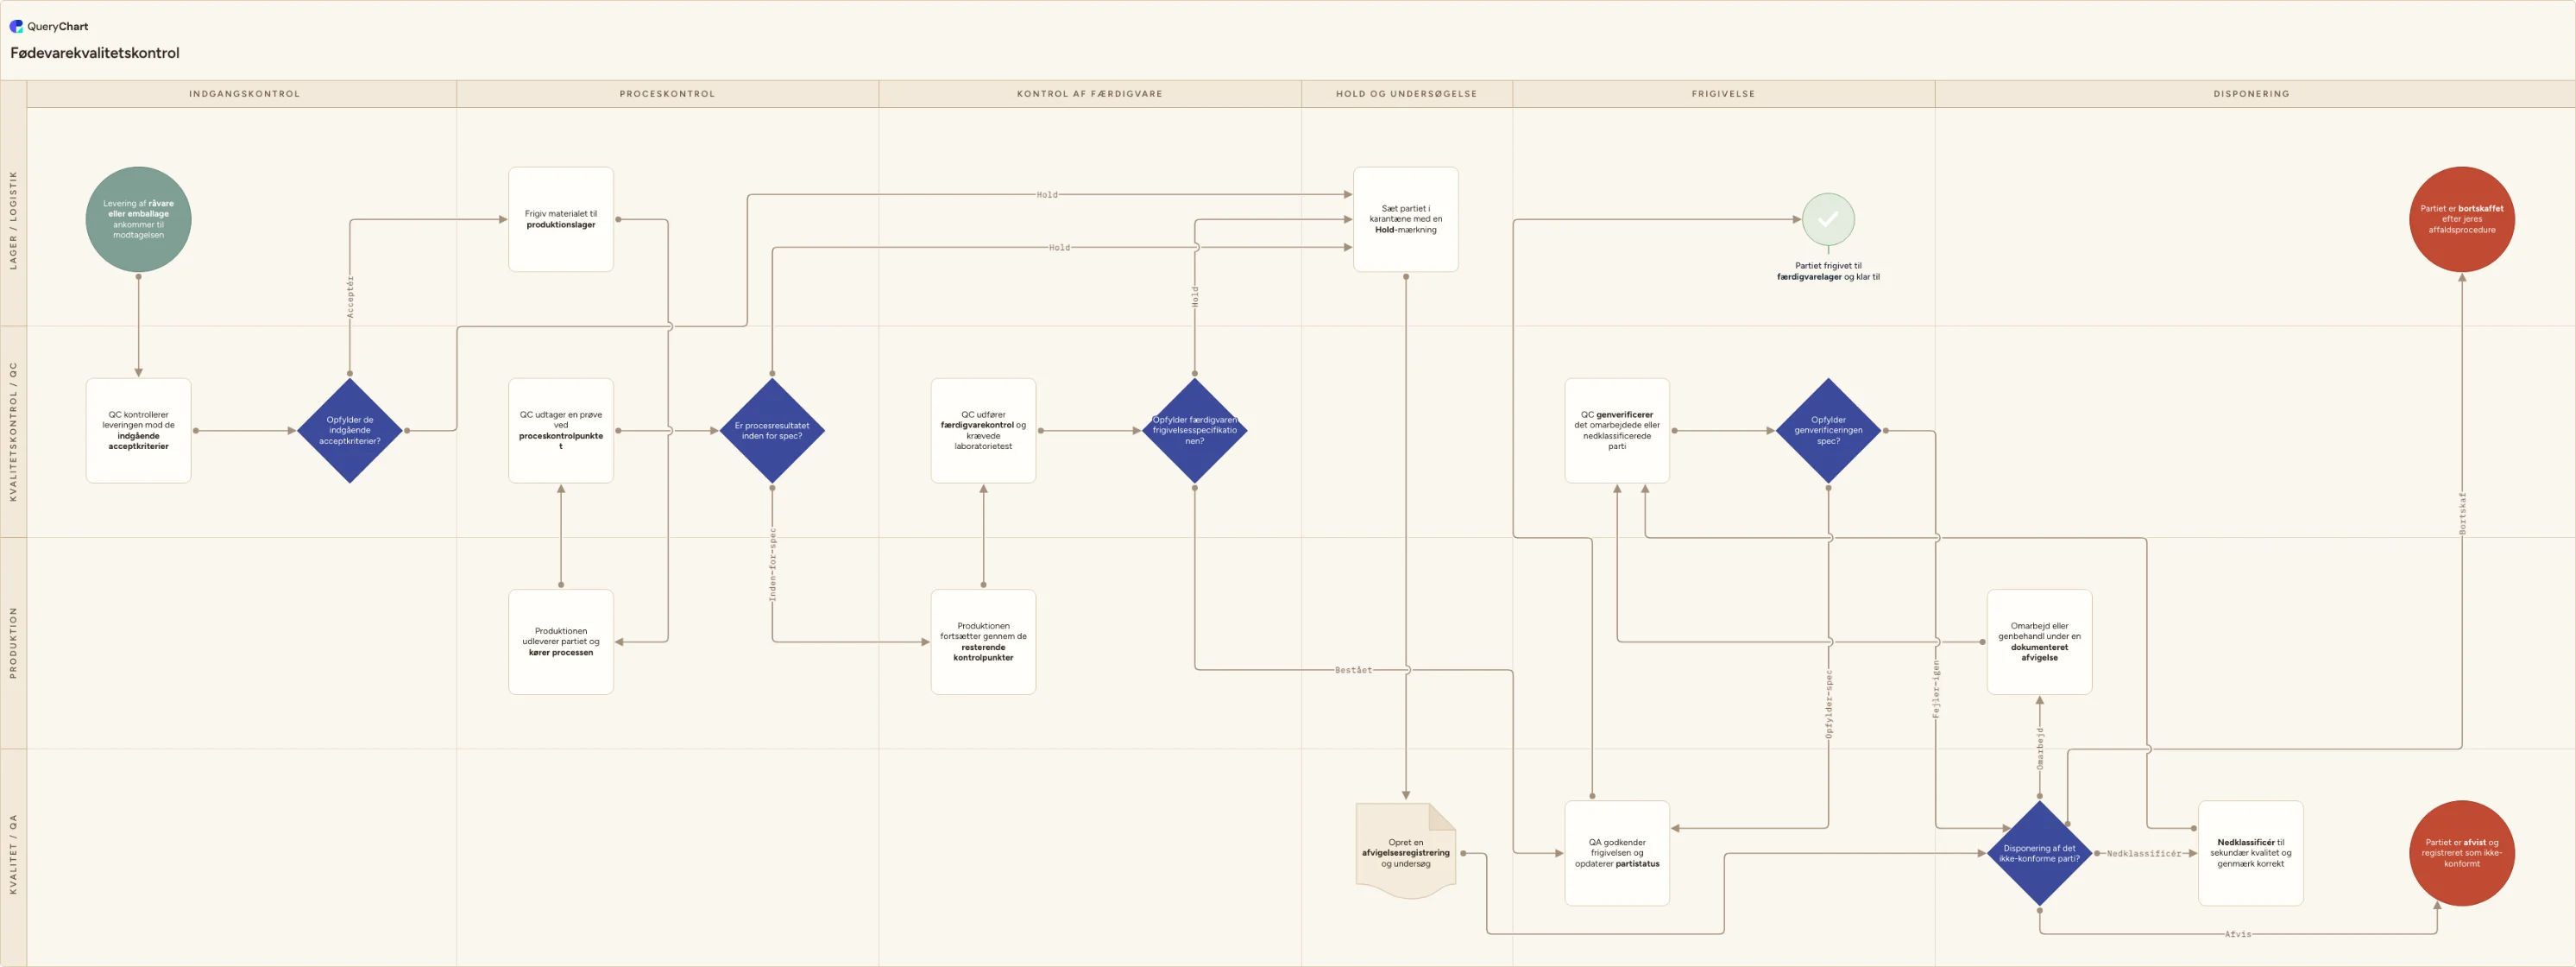
Task: Select the 'Er procesresultatet inden for spec?' diamond
Action: [x=772, y=430]
